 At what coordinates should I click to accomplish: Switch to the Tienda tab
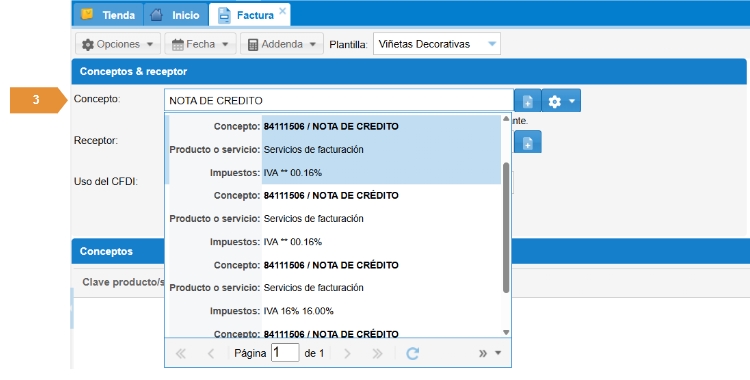click(x=108, y=15)
